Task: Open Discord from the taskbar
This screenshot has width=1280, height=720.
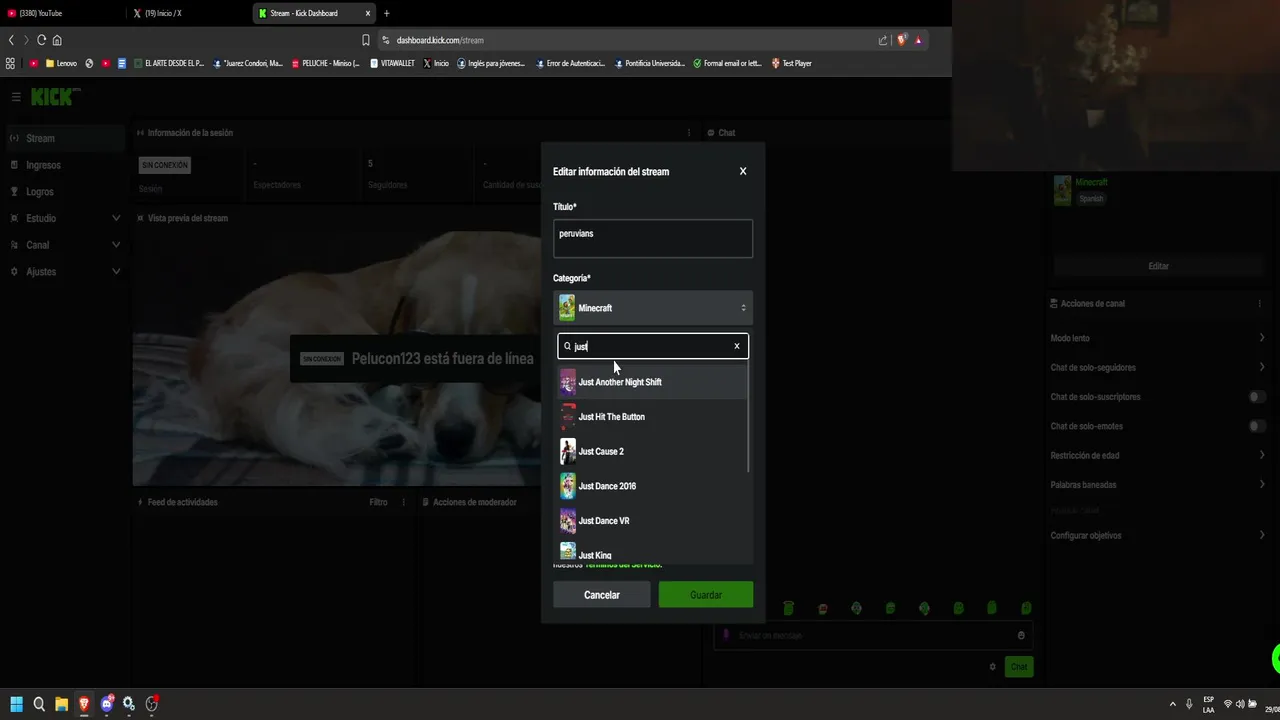Action: point(107,704)
